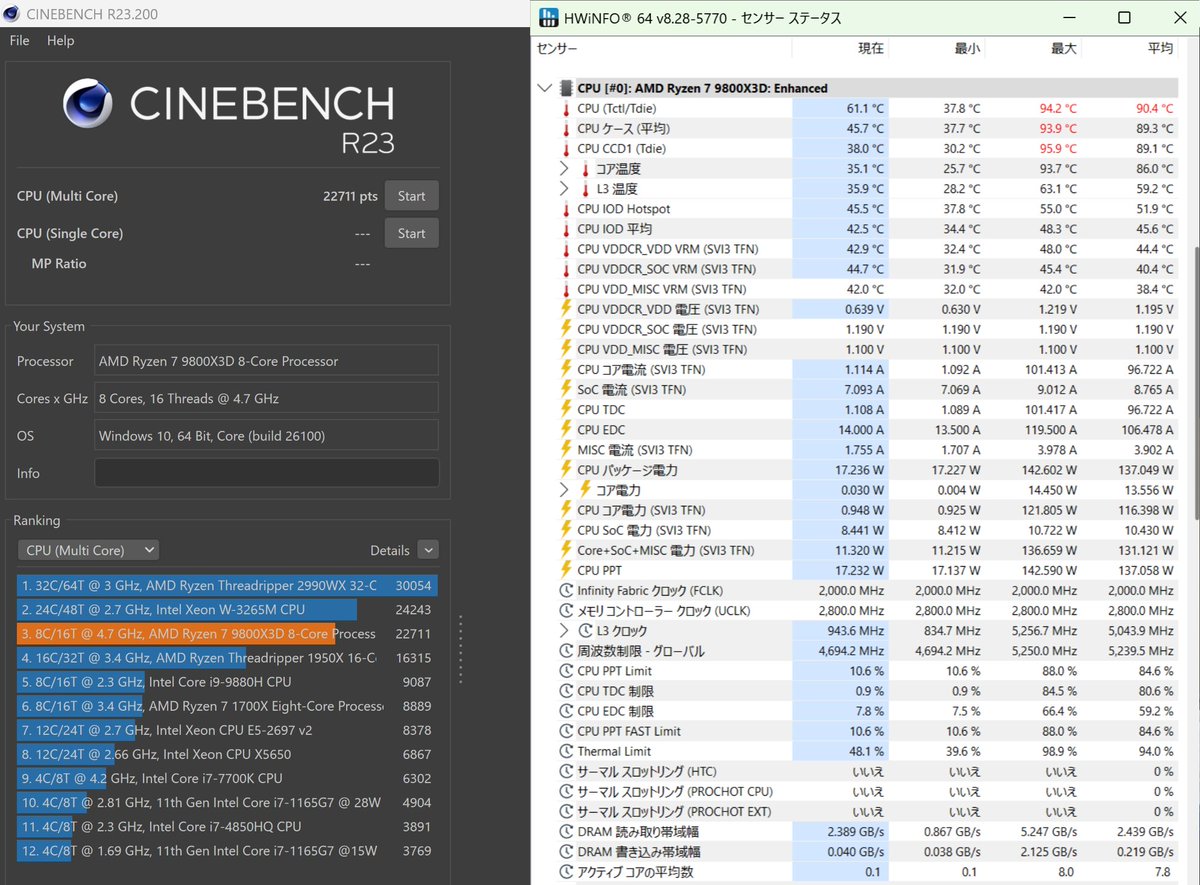Expand the コア温度 sensor subgroup
The width and height of the screenshot is (1200, 885).
tap(565, 168)
